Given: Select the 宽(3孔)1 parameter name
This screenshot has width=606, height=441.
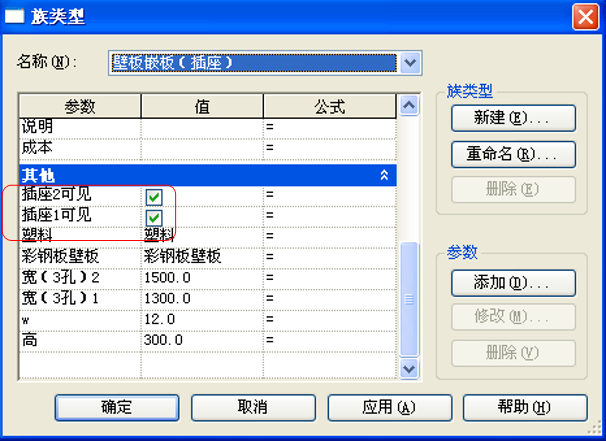Looking at the screenshot, I should 80,298.
